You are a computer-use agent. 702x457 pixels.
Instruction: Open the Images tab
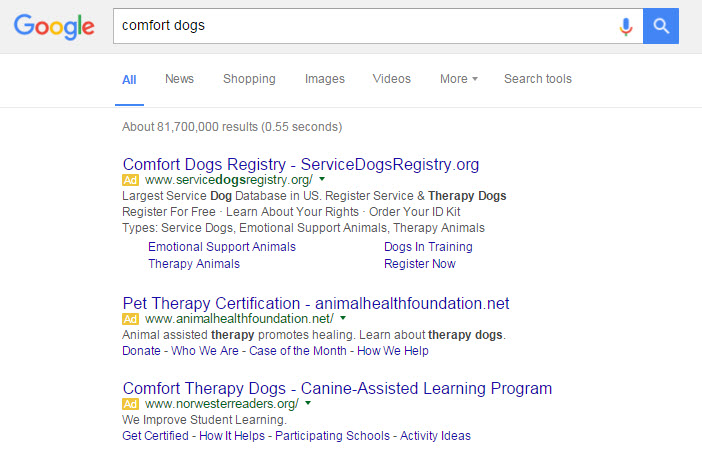(x=325, y=79)
